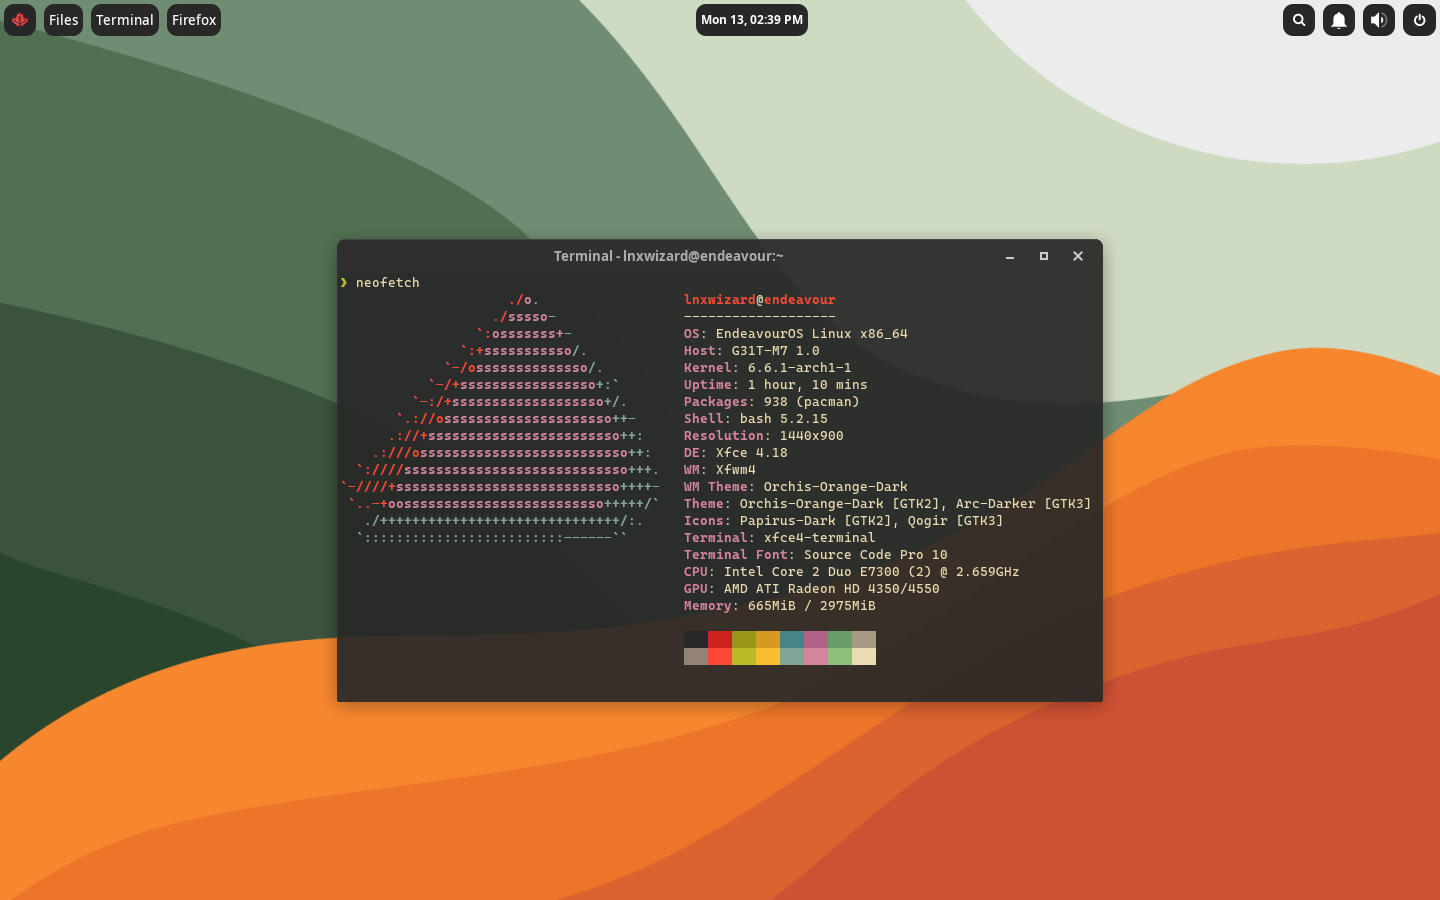Open the Terminal launcher in the panel
The image size is (1440, 900).
[x=125, y=20]
